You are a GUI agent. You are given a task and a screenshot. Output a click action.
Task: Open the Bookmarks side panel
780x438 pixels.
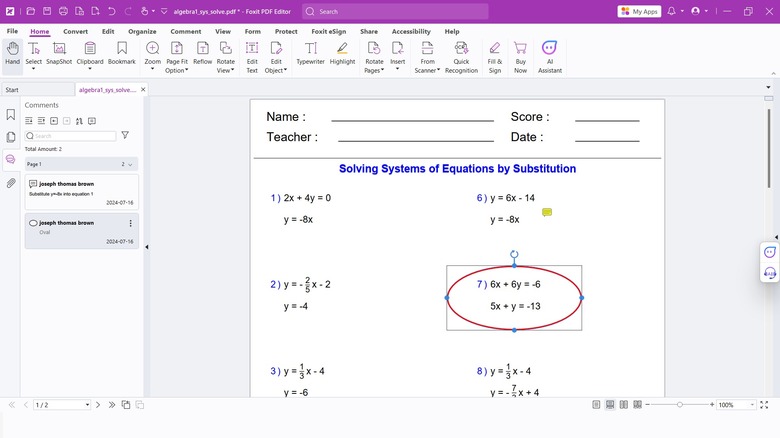[10, 115]
